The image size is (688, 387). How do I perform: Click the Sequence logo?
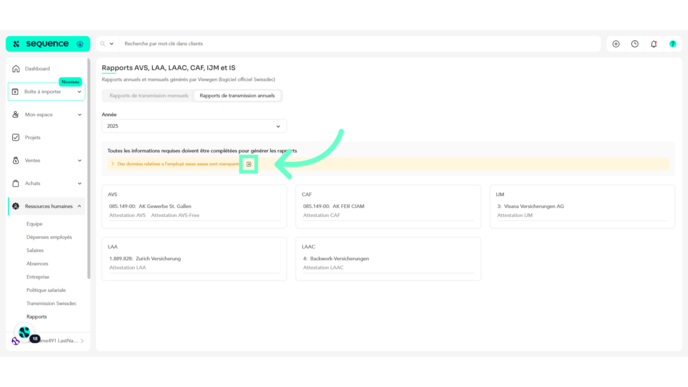pos(48,44)
